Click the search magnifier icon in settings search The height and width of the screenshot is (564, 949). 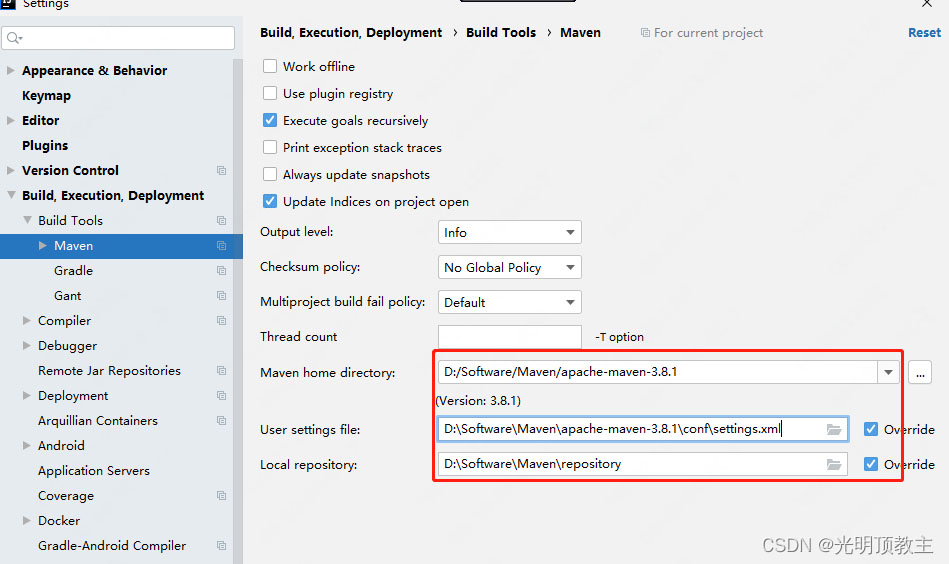(13, 38)
